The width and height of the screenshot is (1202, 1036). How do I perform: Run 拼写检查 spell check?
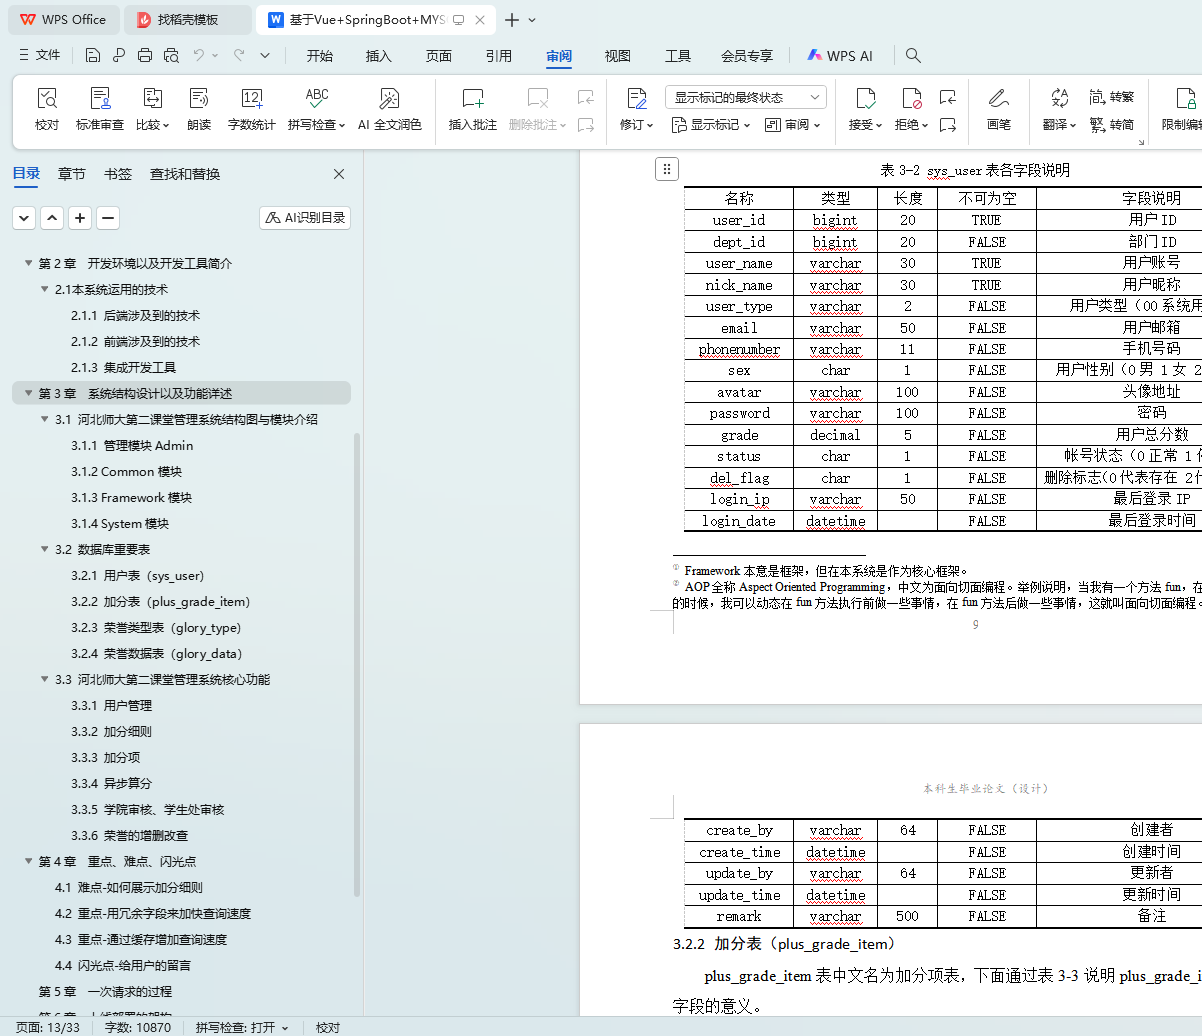click(x=316, y=109)
